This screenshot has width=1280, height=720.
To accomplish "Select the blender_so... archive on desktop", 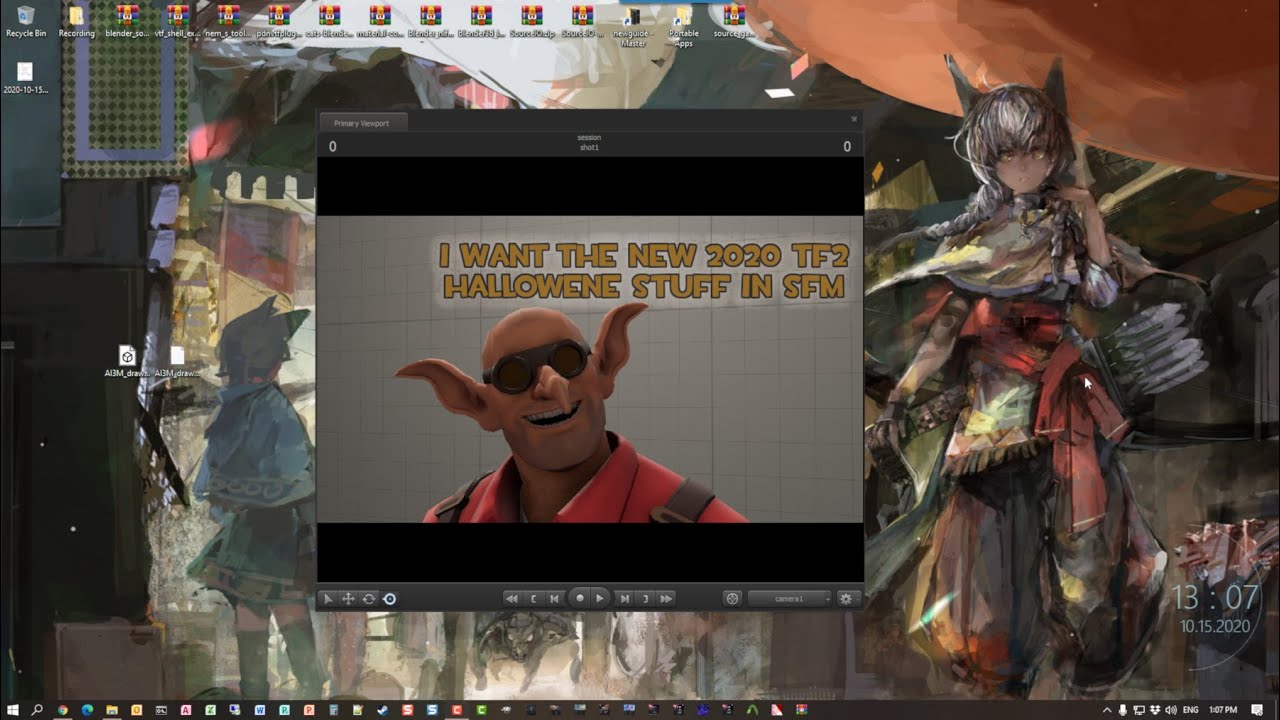I will click(127, 21).
